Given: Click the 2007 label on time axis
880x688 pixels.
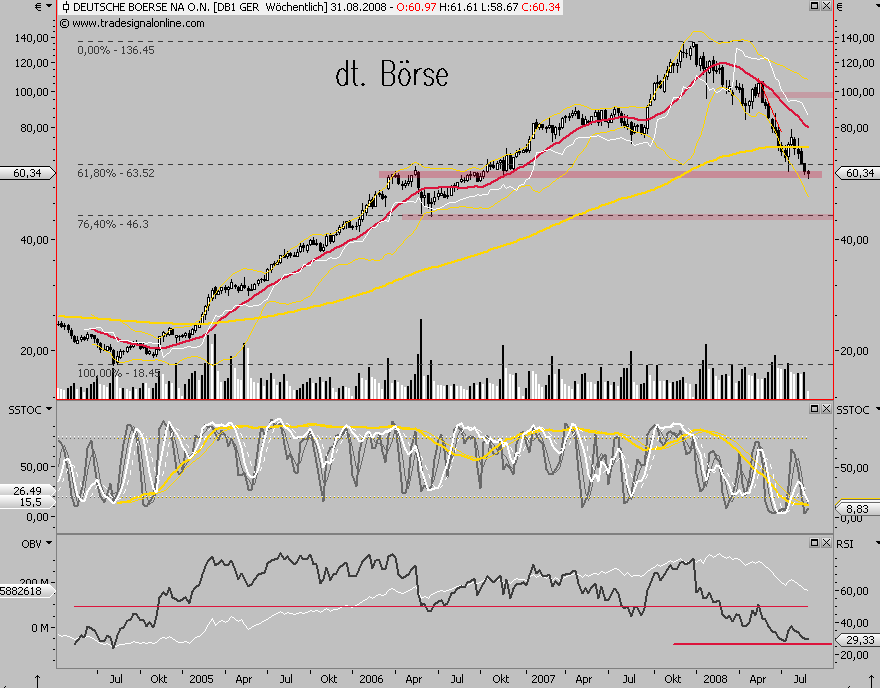Looking at the screenshot, I should [x=543, y=679].
